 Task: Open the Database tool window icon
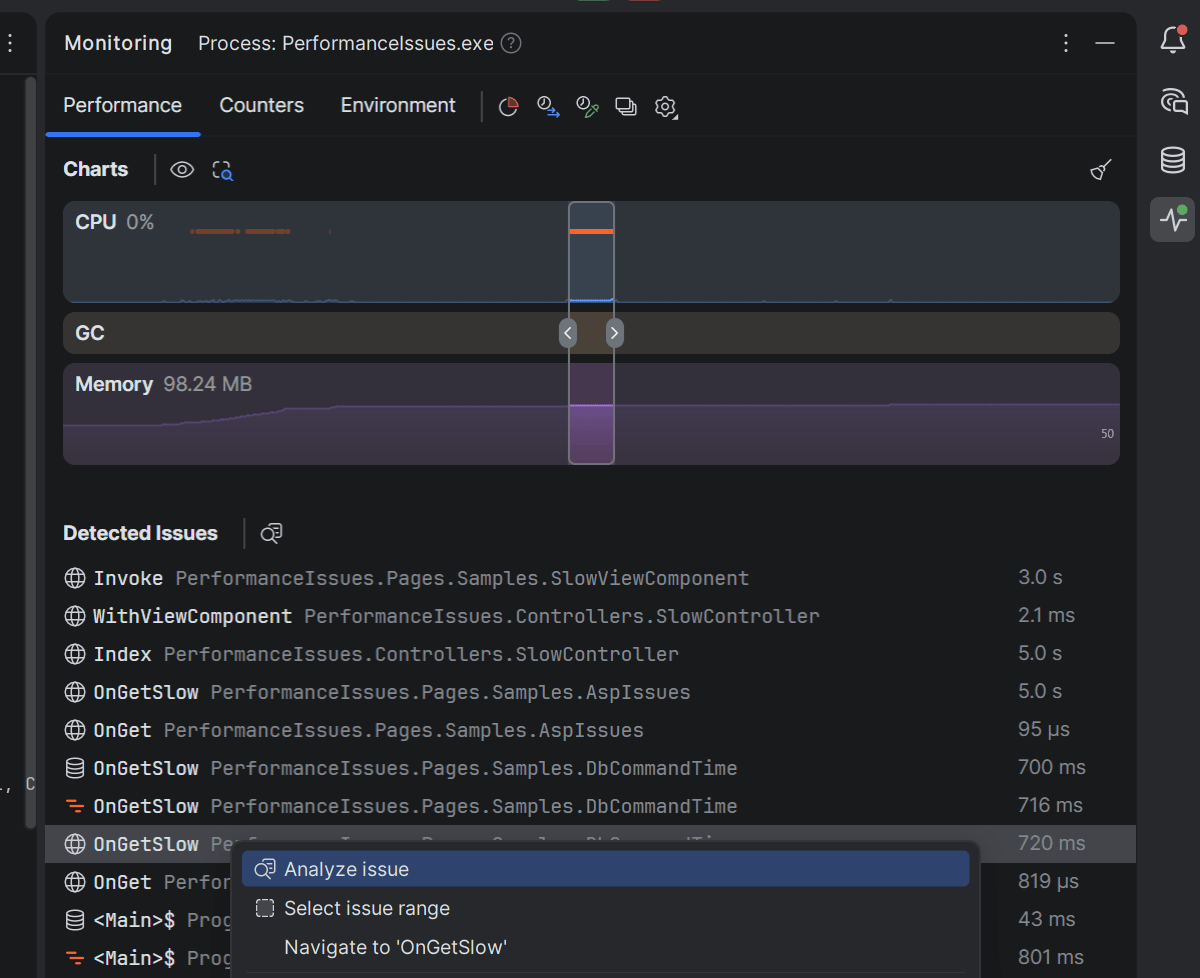click(1172, 160)
